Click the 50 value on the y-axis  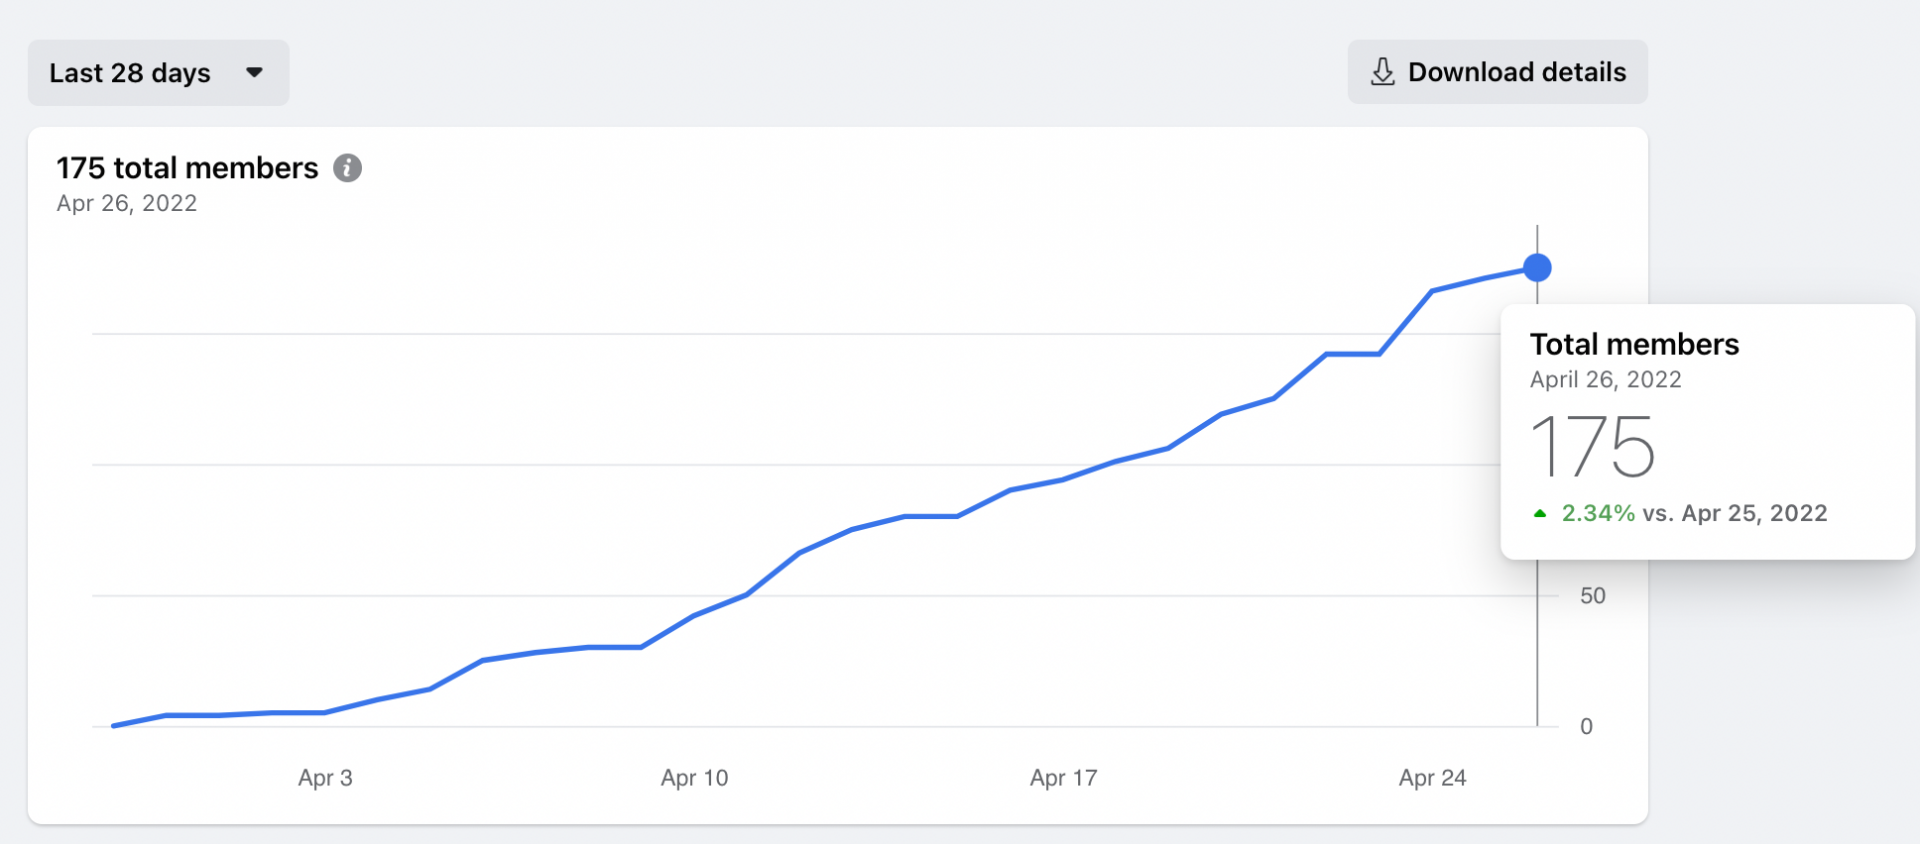click(x=1592, y=596)
